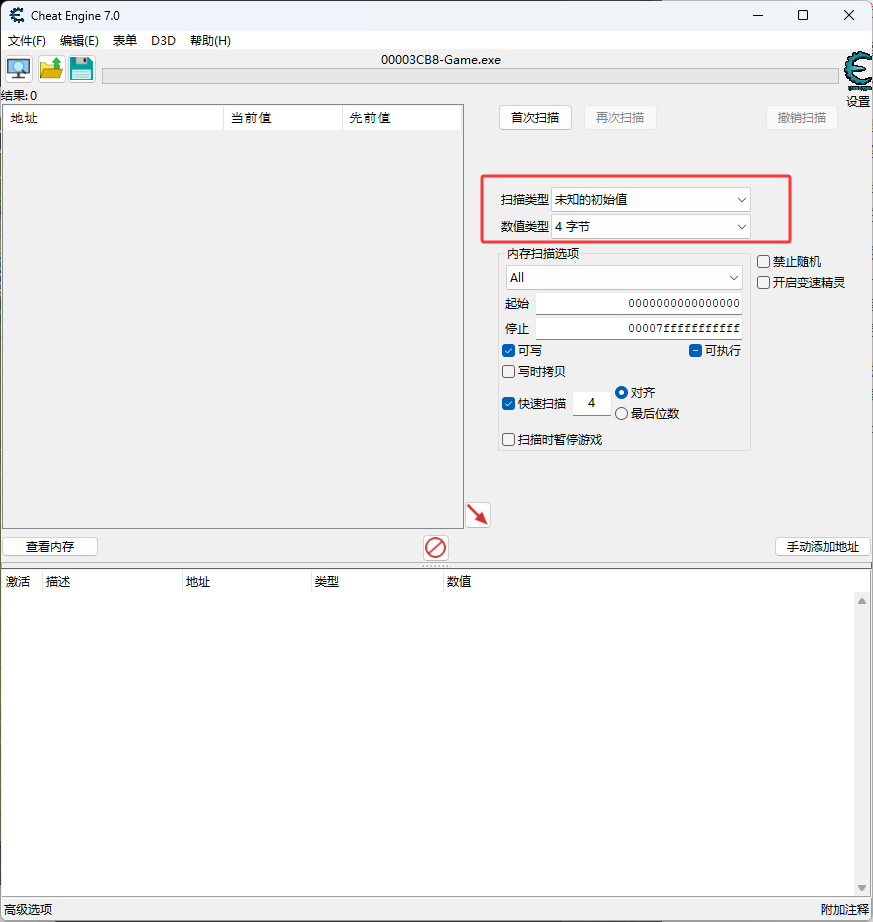
Task: Enable 写时拷贝 checkbox
Action: tap(509, 372)
